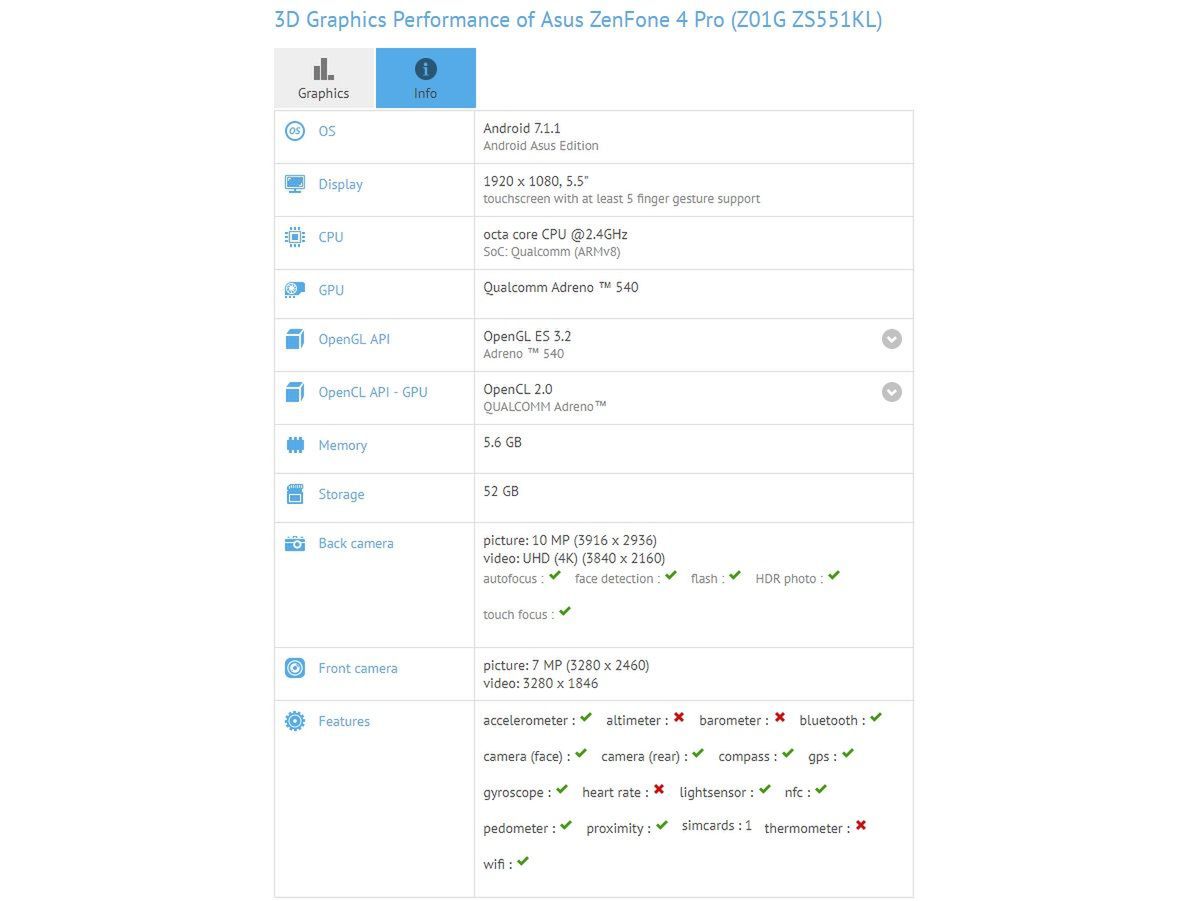Image resolution: width=1181 pixels, height=901 pixels.
Task: Click the picture: 10 MP (3916 x 2936) text
Action: (x=570, y=540)
